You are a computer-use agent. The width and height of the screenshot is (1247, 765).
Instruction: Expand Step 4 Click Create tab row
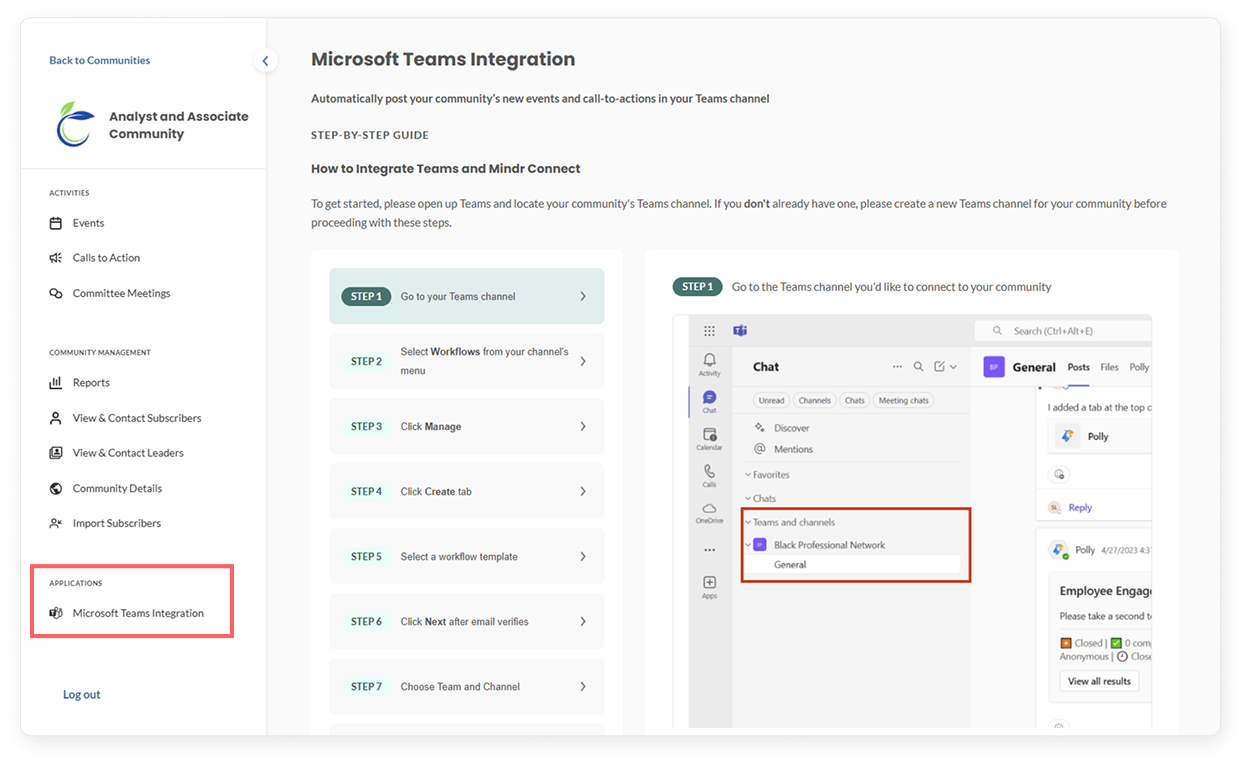466,491
